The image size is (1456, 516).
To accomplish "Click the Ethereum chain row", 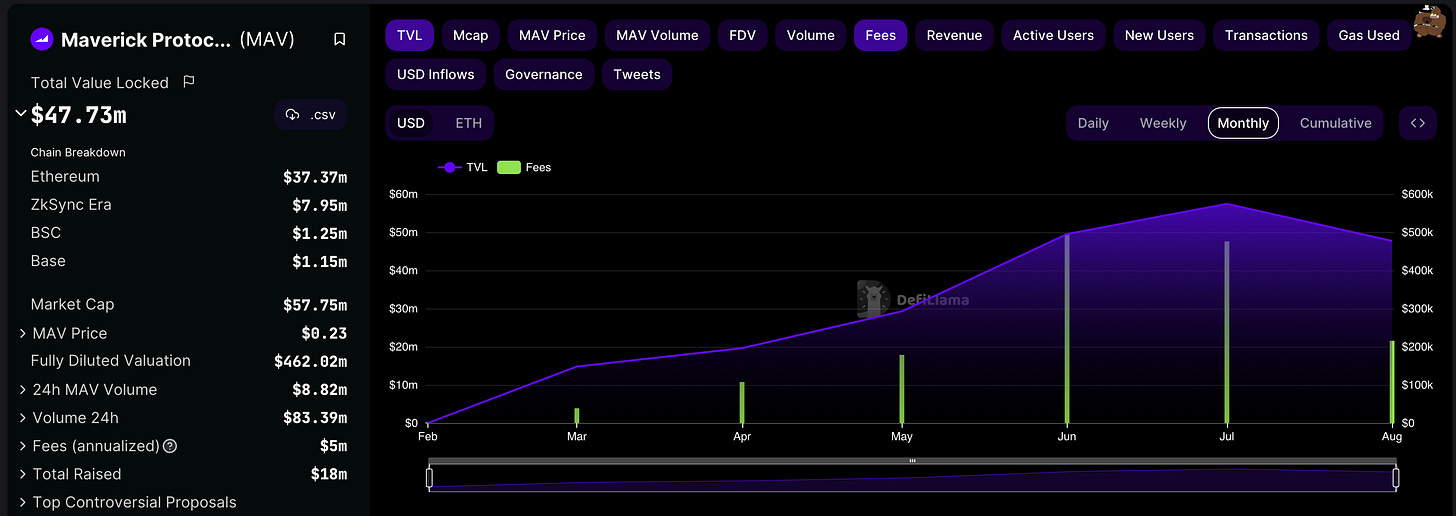I will pos(189,177).
